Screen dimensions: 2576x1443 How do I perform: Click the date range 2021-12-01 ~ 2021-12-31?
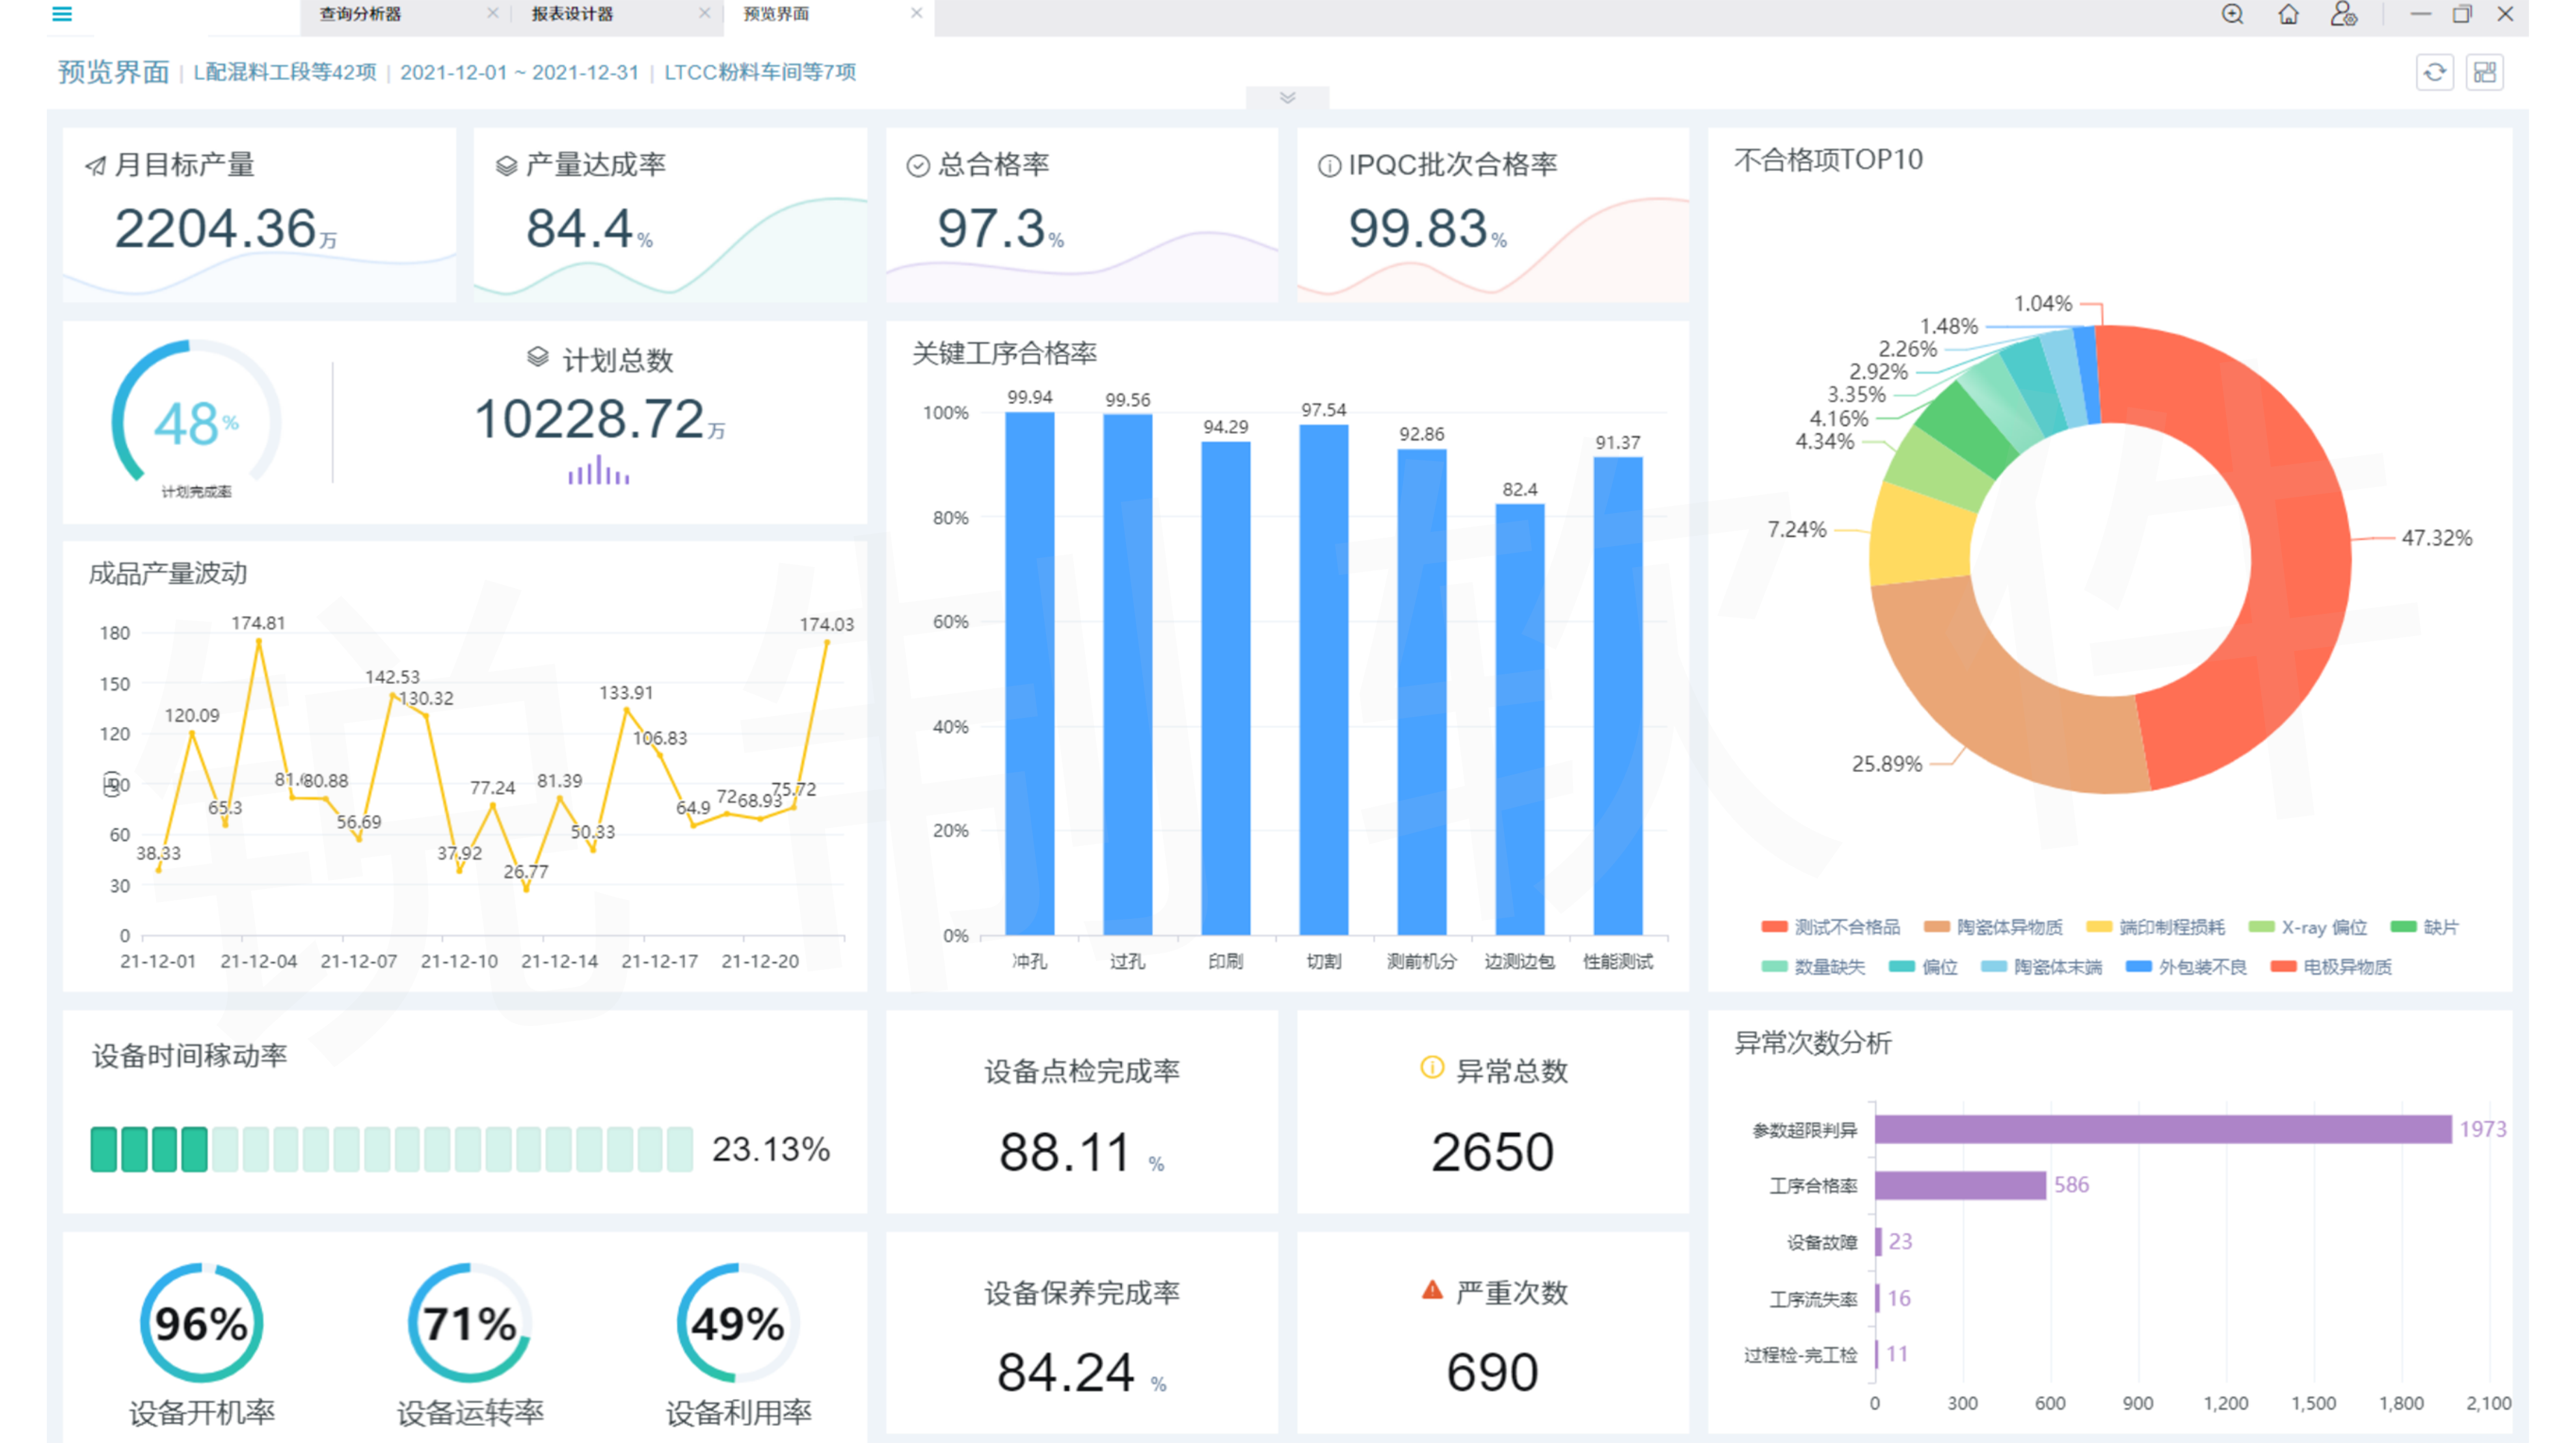[x=519, y=72]
